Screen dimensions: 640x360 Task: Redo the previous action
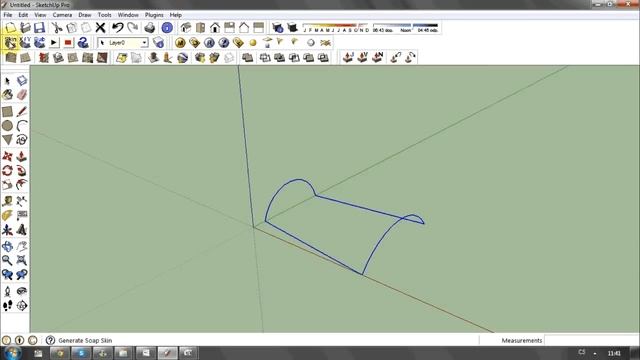pyautogui.click(x=133, y=28)
